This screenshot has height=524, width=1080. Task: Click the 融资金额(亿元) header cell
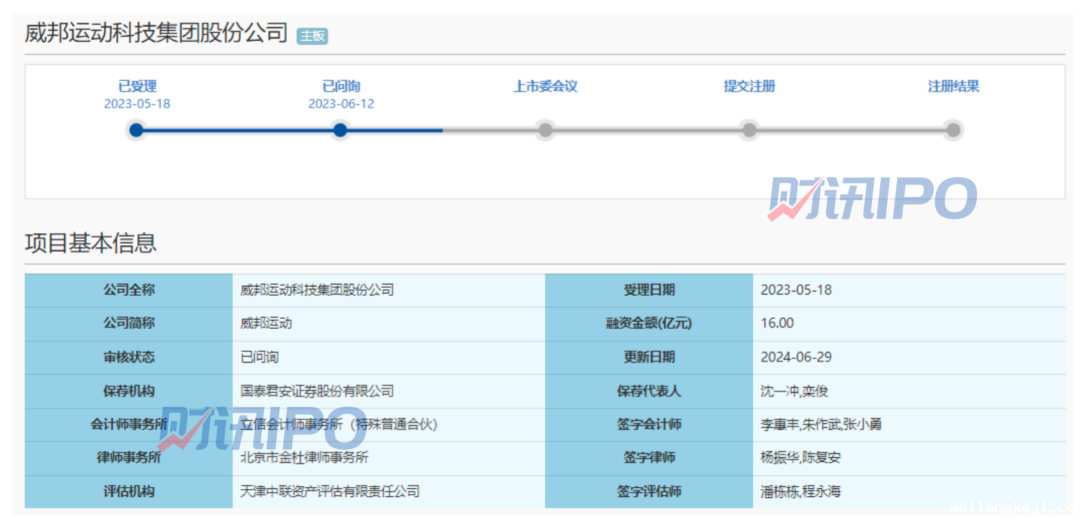point(649,324)
